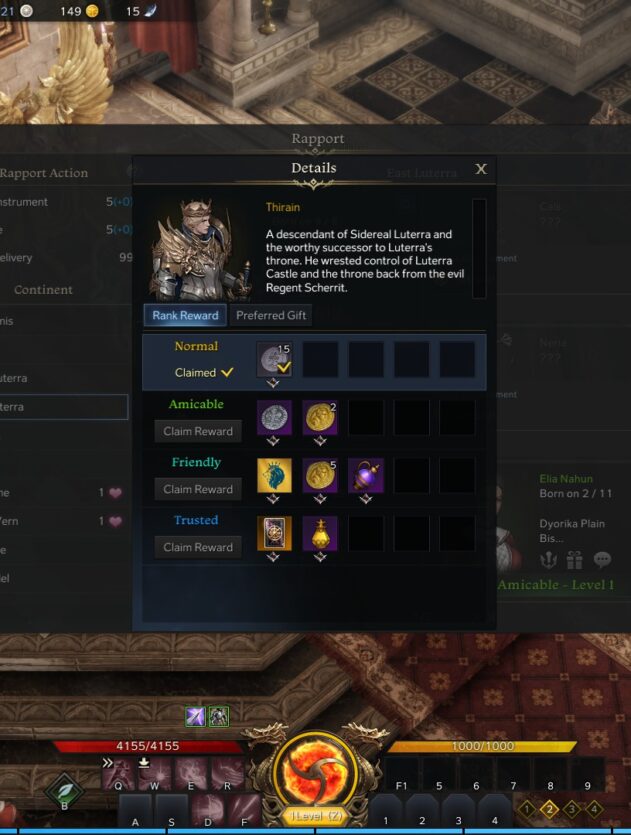Switch to the Preferred Gift tab
This screenshot has width=631, height=835.
tap(271, 315)
